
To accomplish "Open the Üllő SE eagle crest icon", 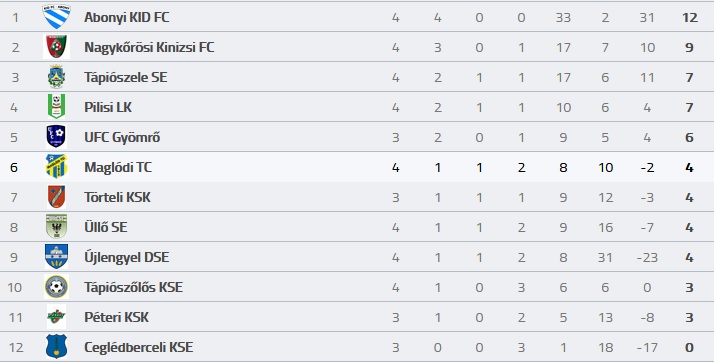I will coord(56,226).
